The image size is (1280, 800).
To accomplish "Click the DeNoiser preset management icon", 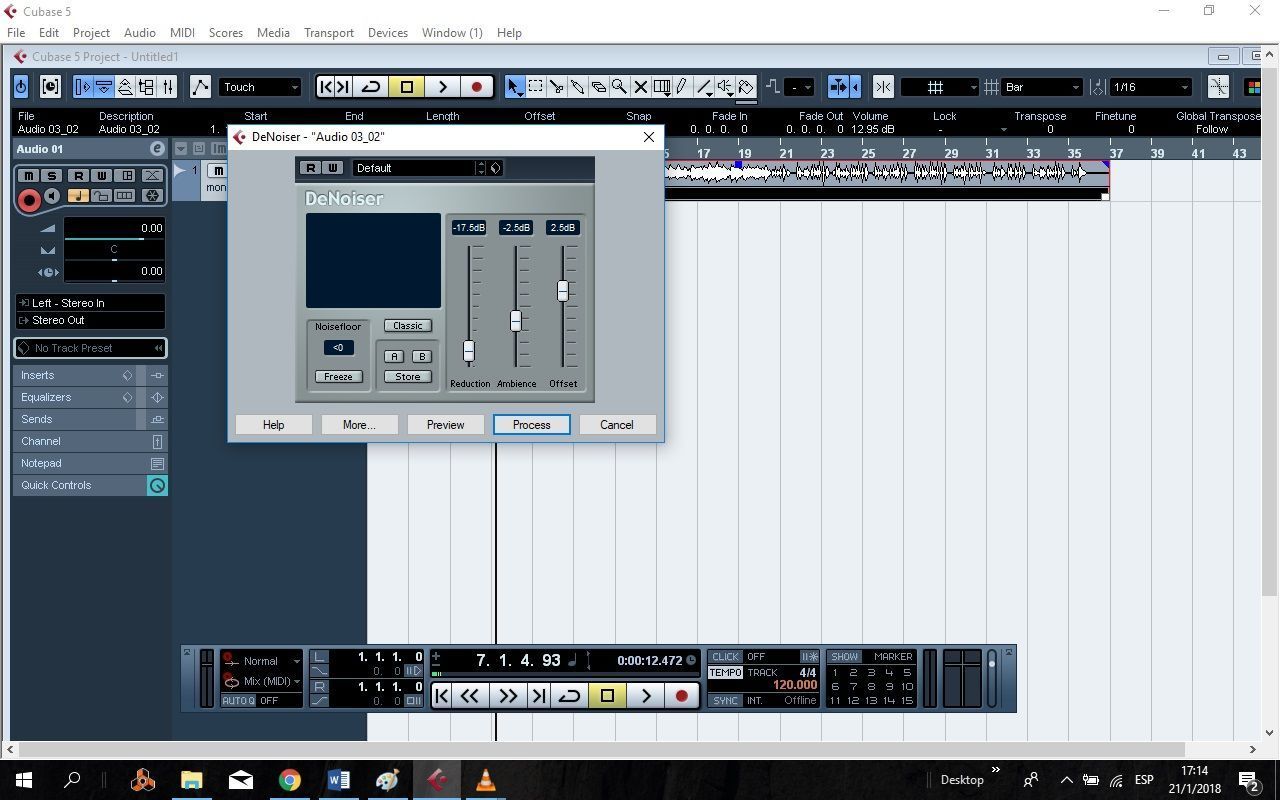I will [496, 168].
